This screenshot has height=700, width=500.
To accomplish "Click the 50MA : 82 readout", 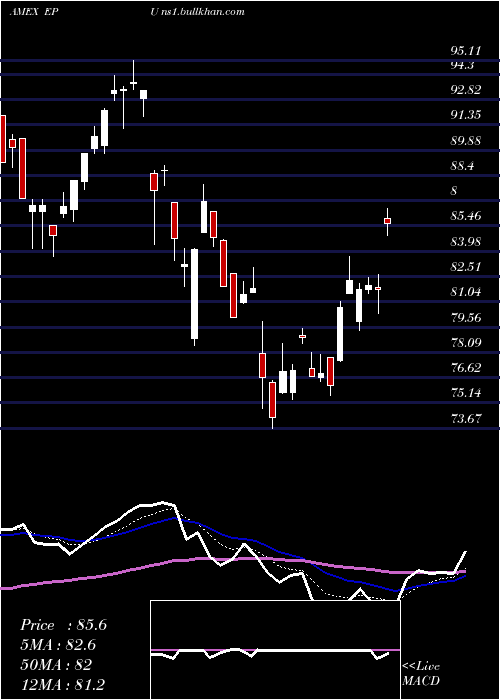I will coord(56,665).
